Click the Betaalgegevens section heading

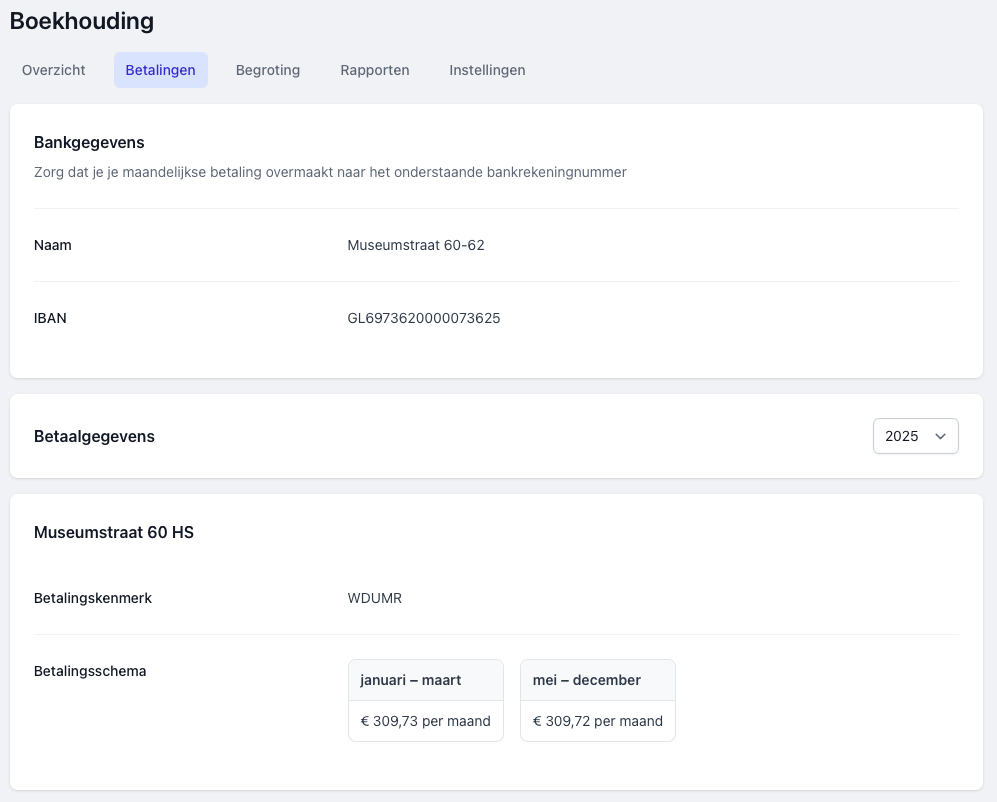(94, 436)
